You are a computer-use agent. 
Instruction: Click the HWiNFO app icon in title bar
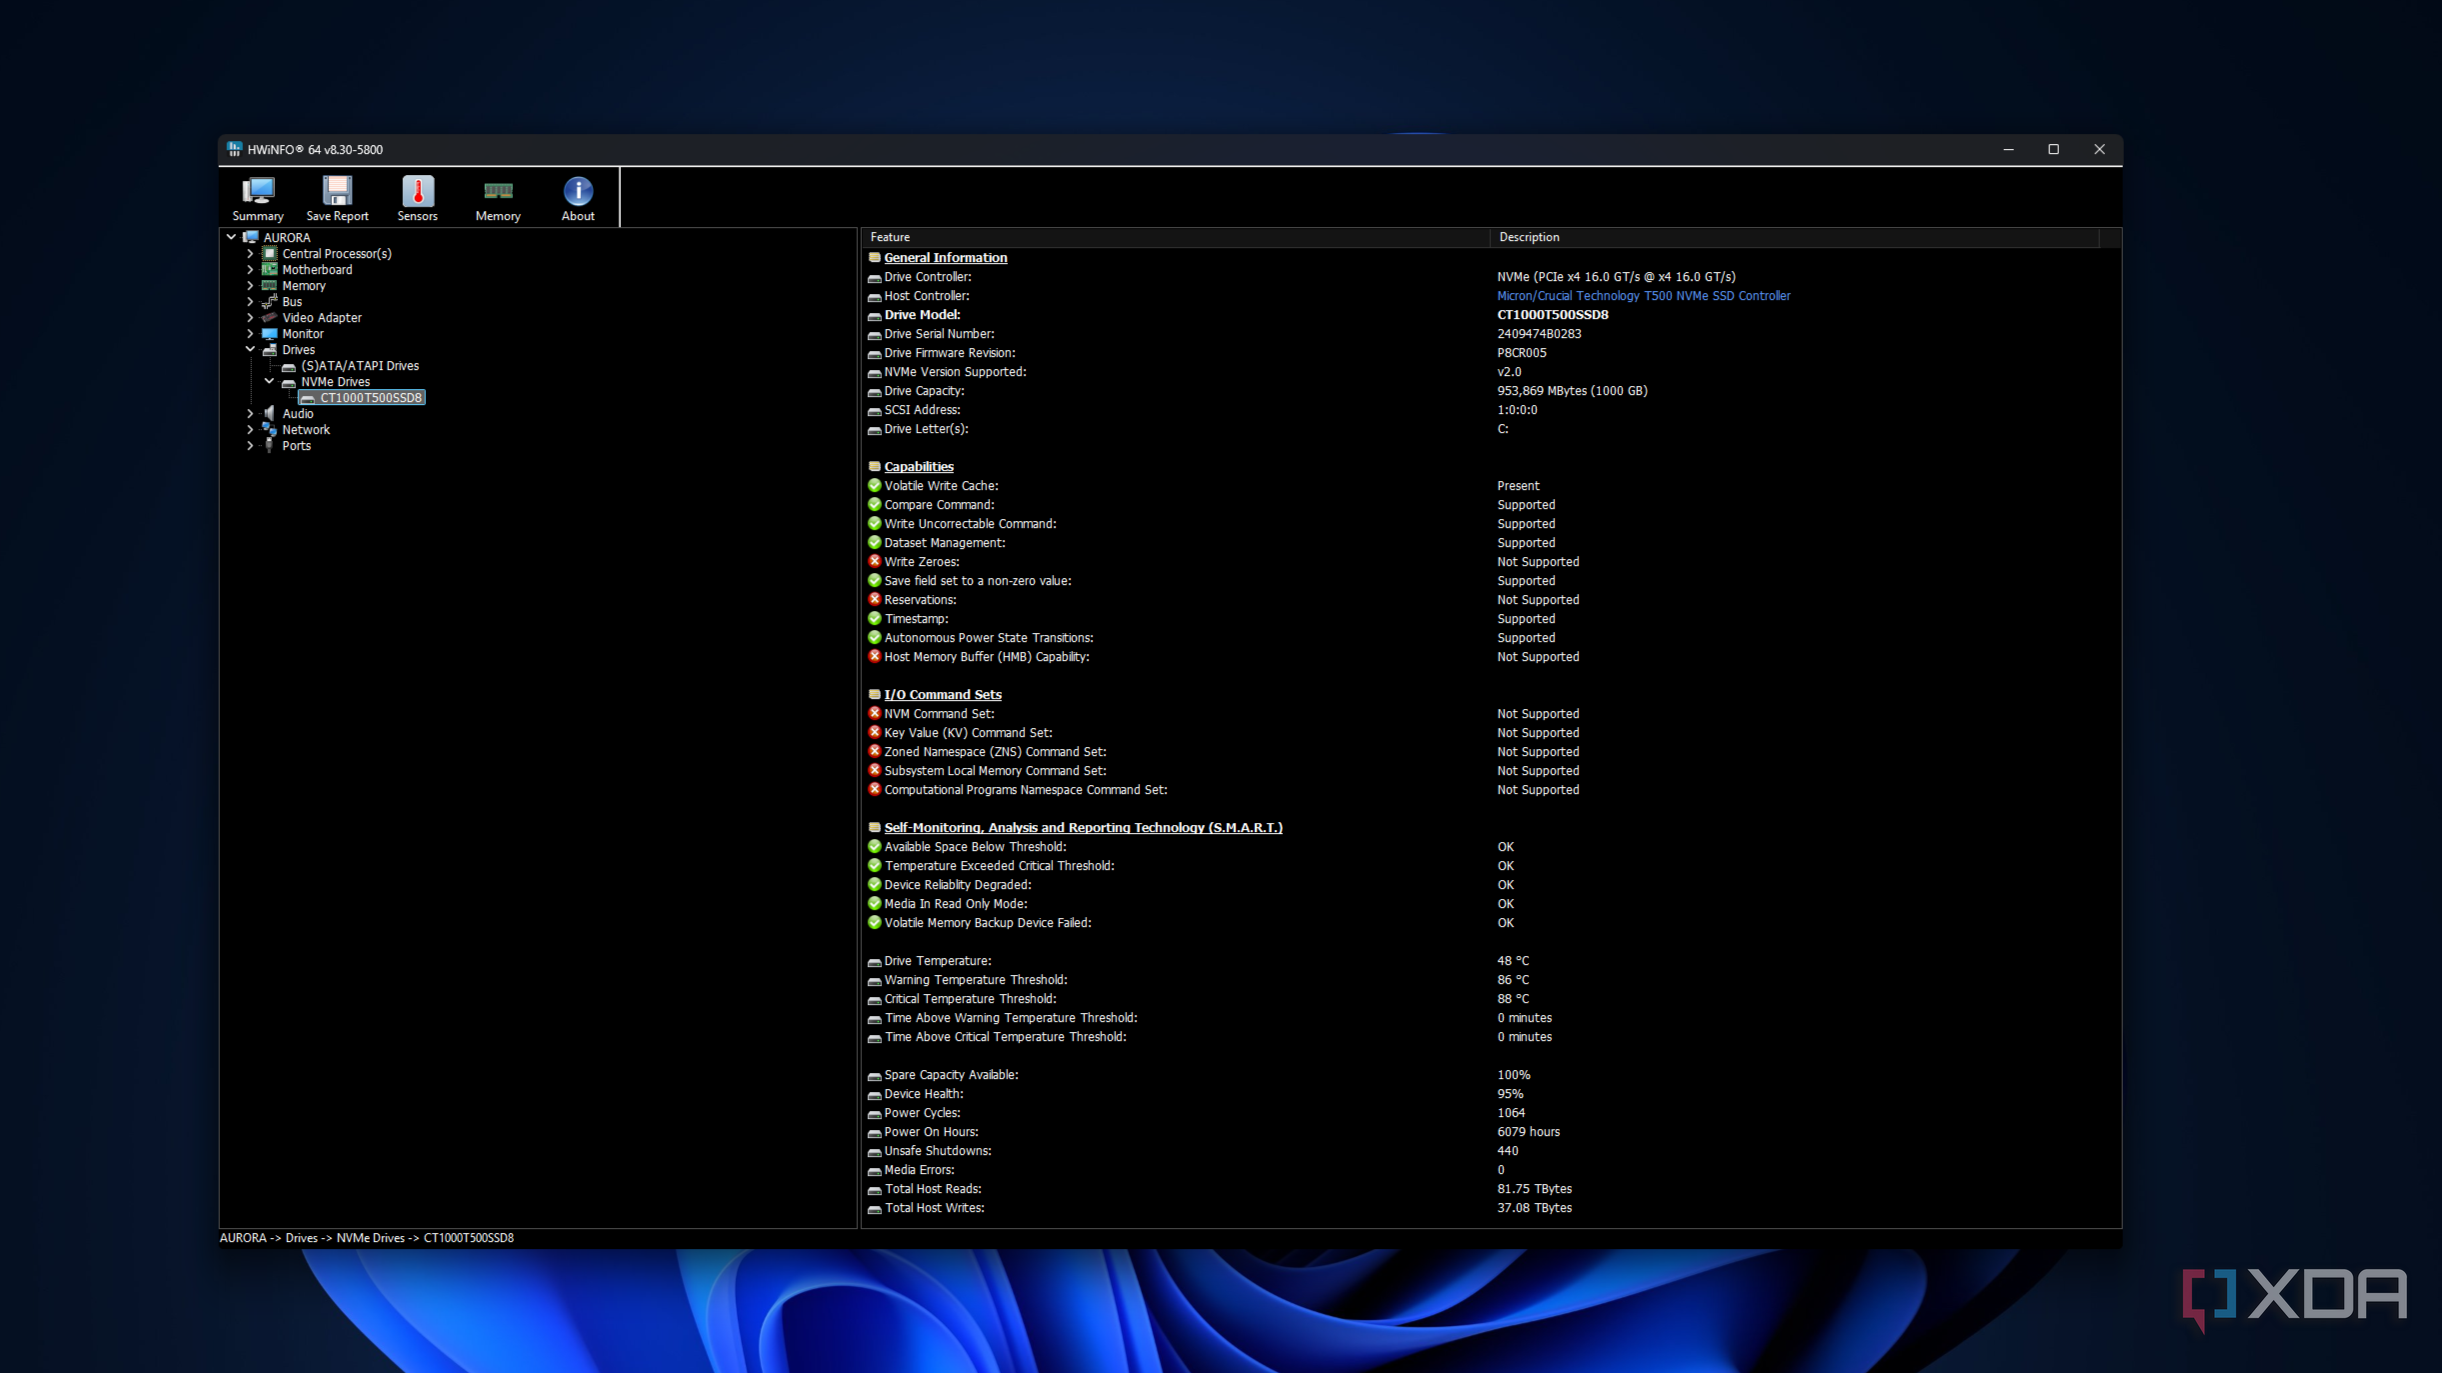(x=234, y=149)
